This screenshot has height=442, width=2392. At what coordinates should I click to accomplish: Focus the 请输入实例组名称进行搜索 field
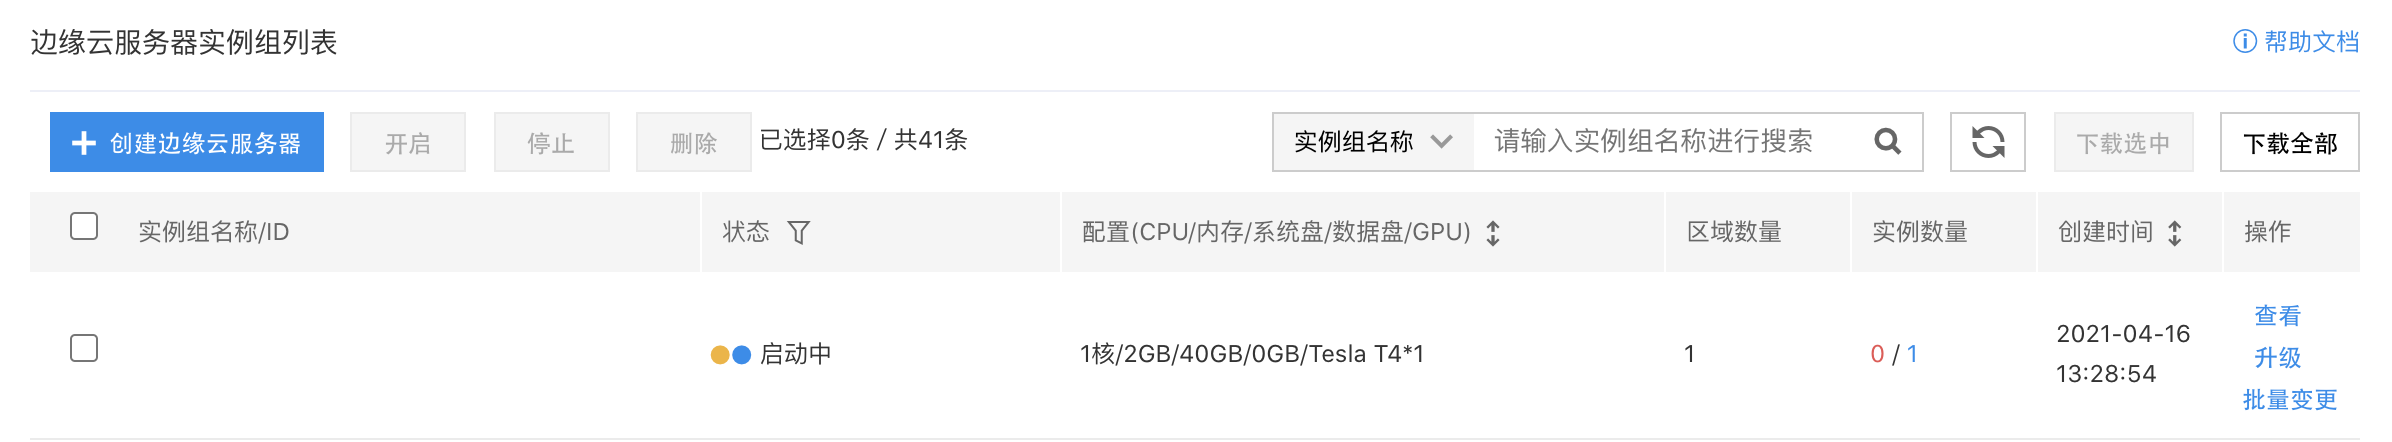pyautogui.click(x=1670, y=142)
